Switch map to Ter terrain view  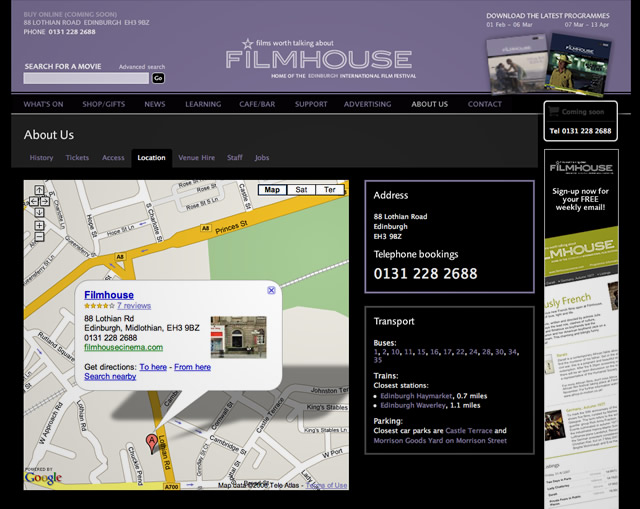pos(330,190)
